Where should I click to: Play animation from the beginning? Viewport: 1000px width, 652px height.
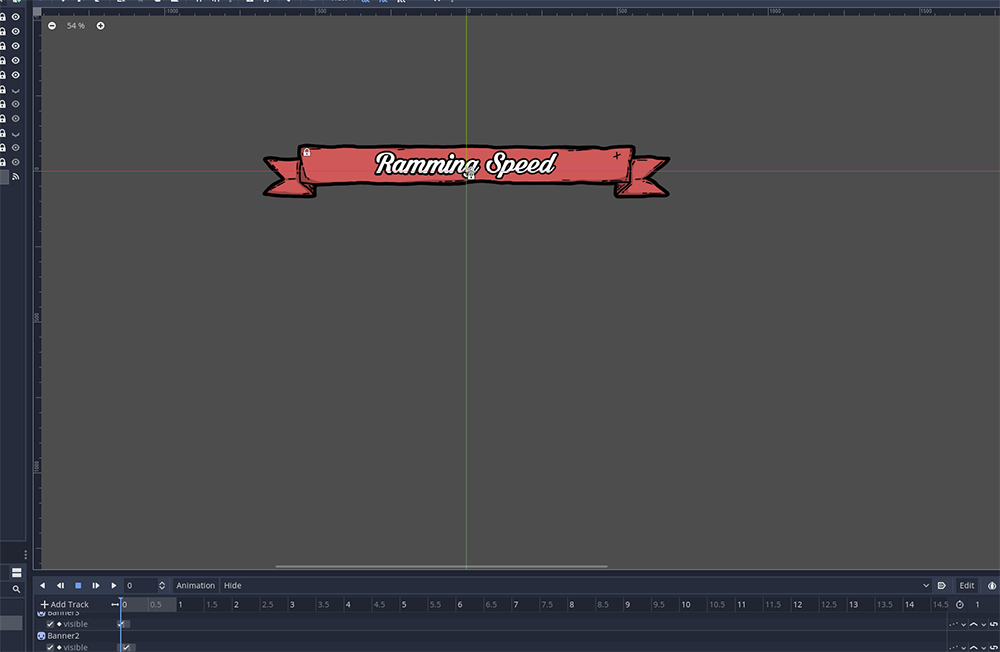96,585
